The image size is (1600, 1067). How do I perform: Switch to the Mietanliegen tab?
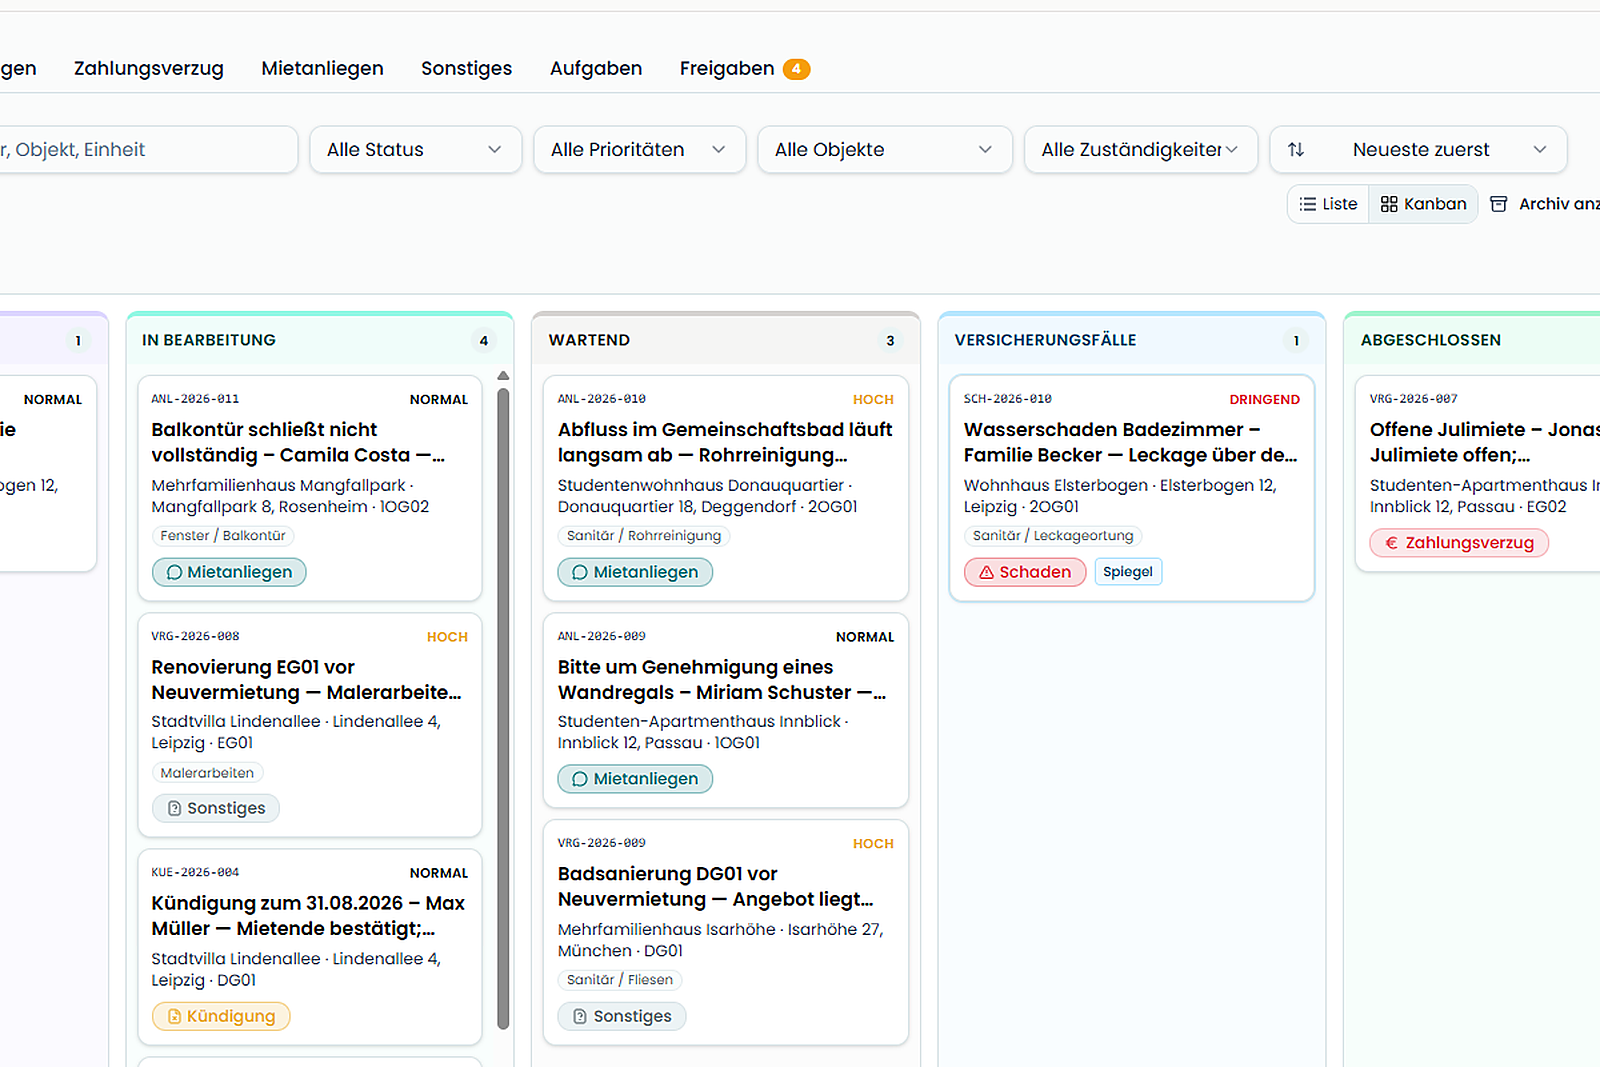point(322,68)
